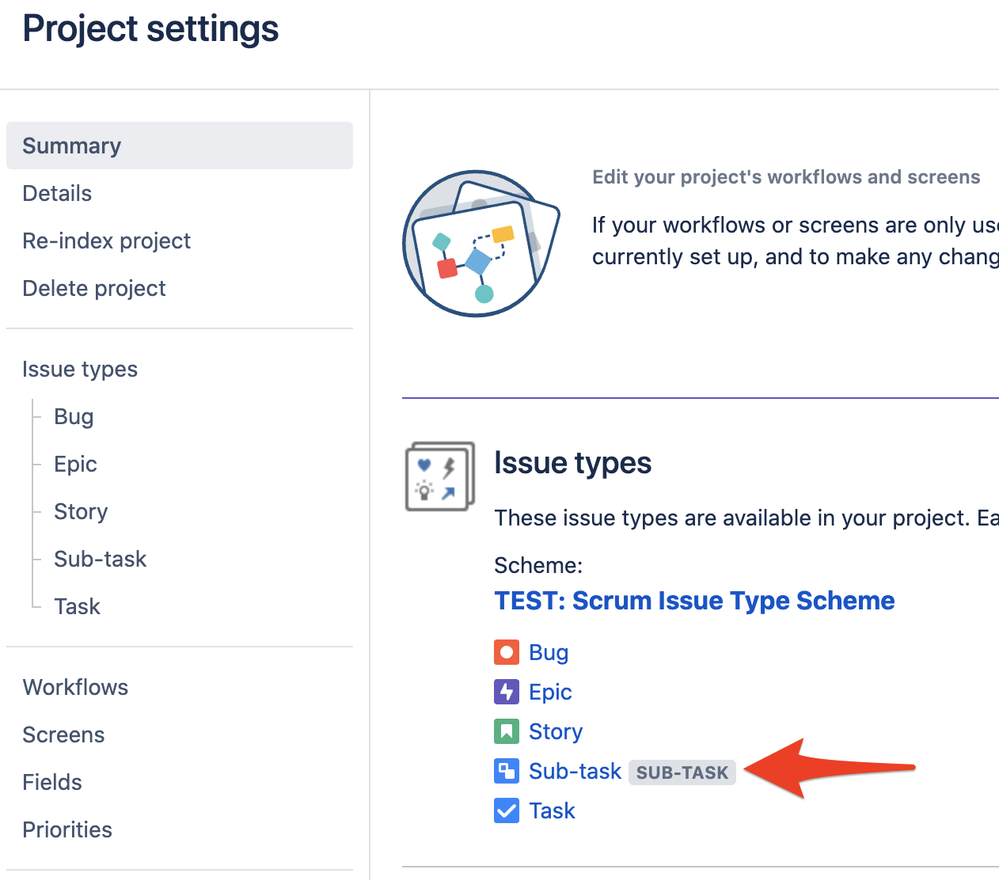Navigate to Priorities settings

(x=68, y=829)
